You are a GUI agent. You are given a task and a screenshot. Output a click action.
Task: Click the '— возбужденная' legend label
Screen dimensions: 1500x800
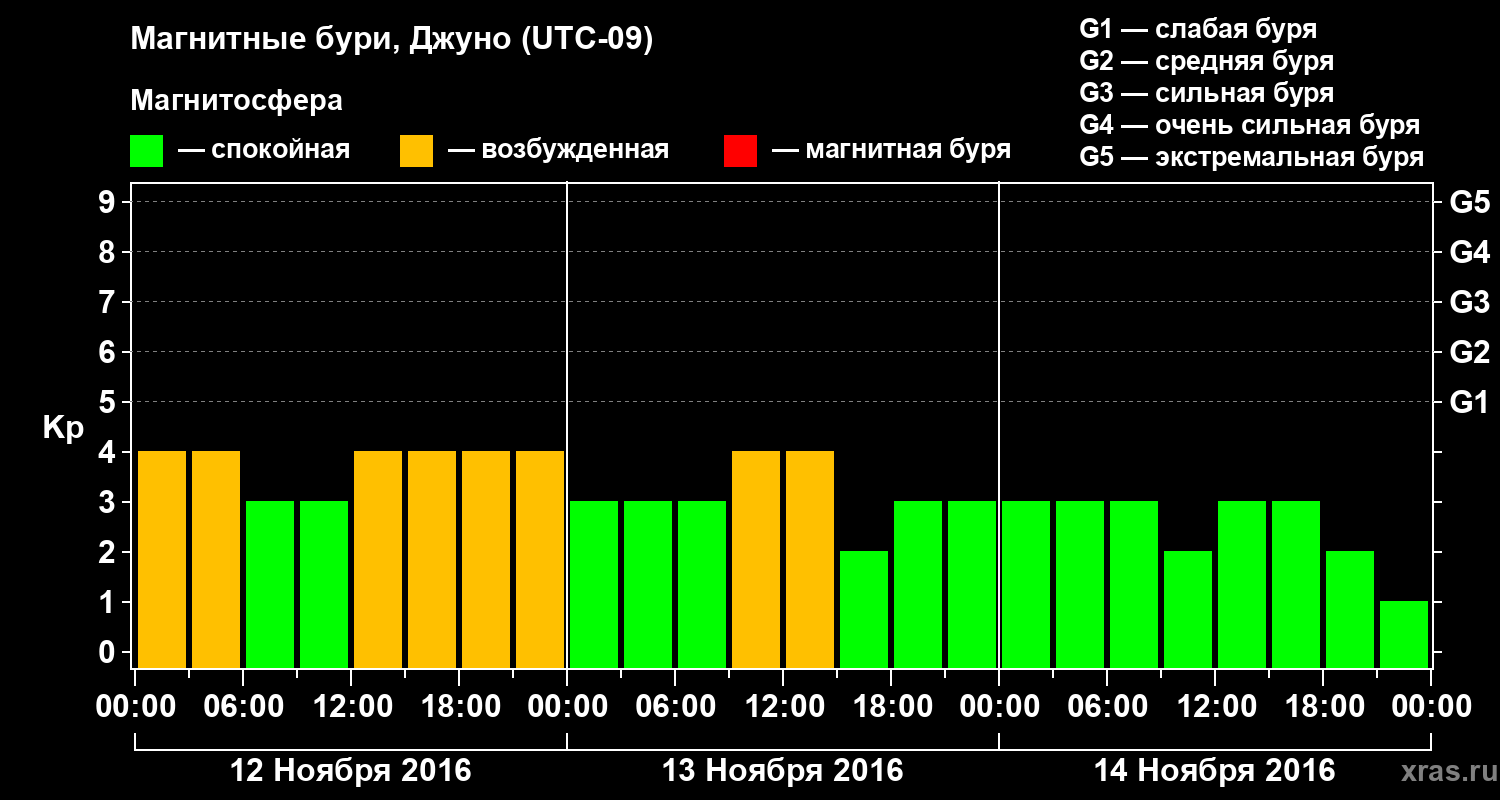tap(558, 151)
